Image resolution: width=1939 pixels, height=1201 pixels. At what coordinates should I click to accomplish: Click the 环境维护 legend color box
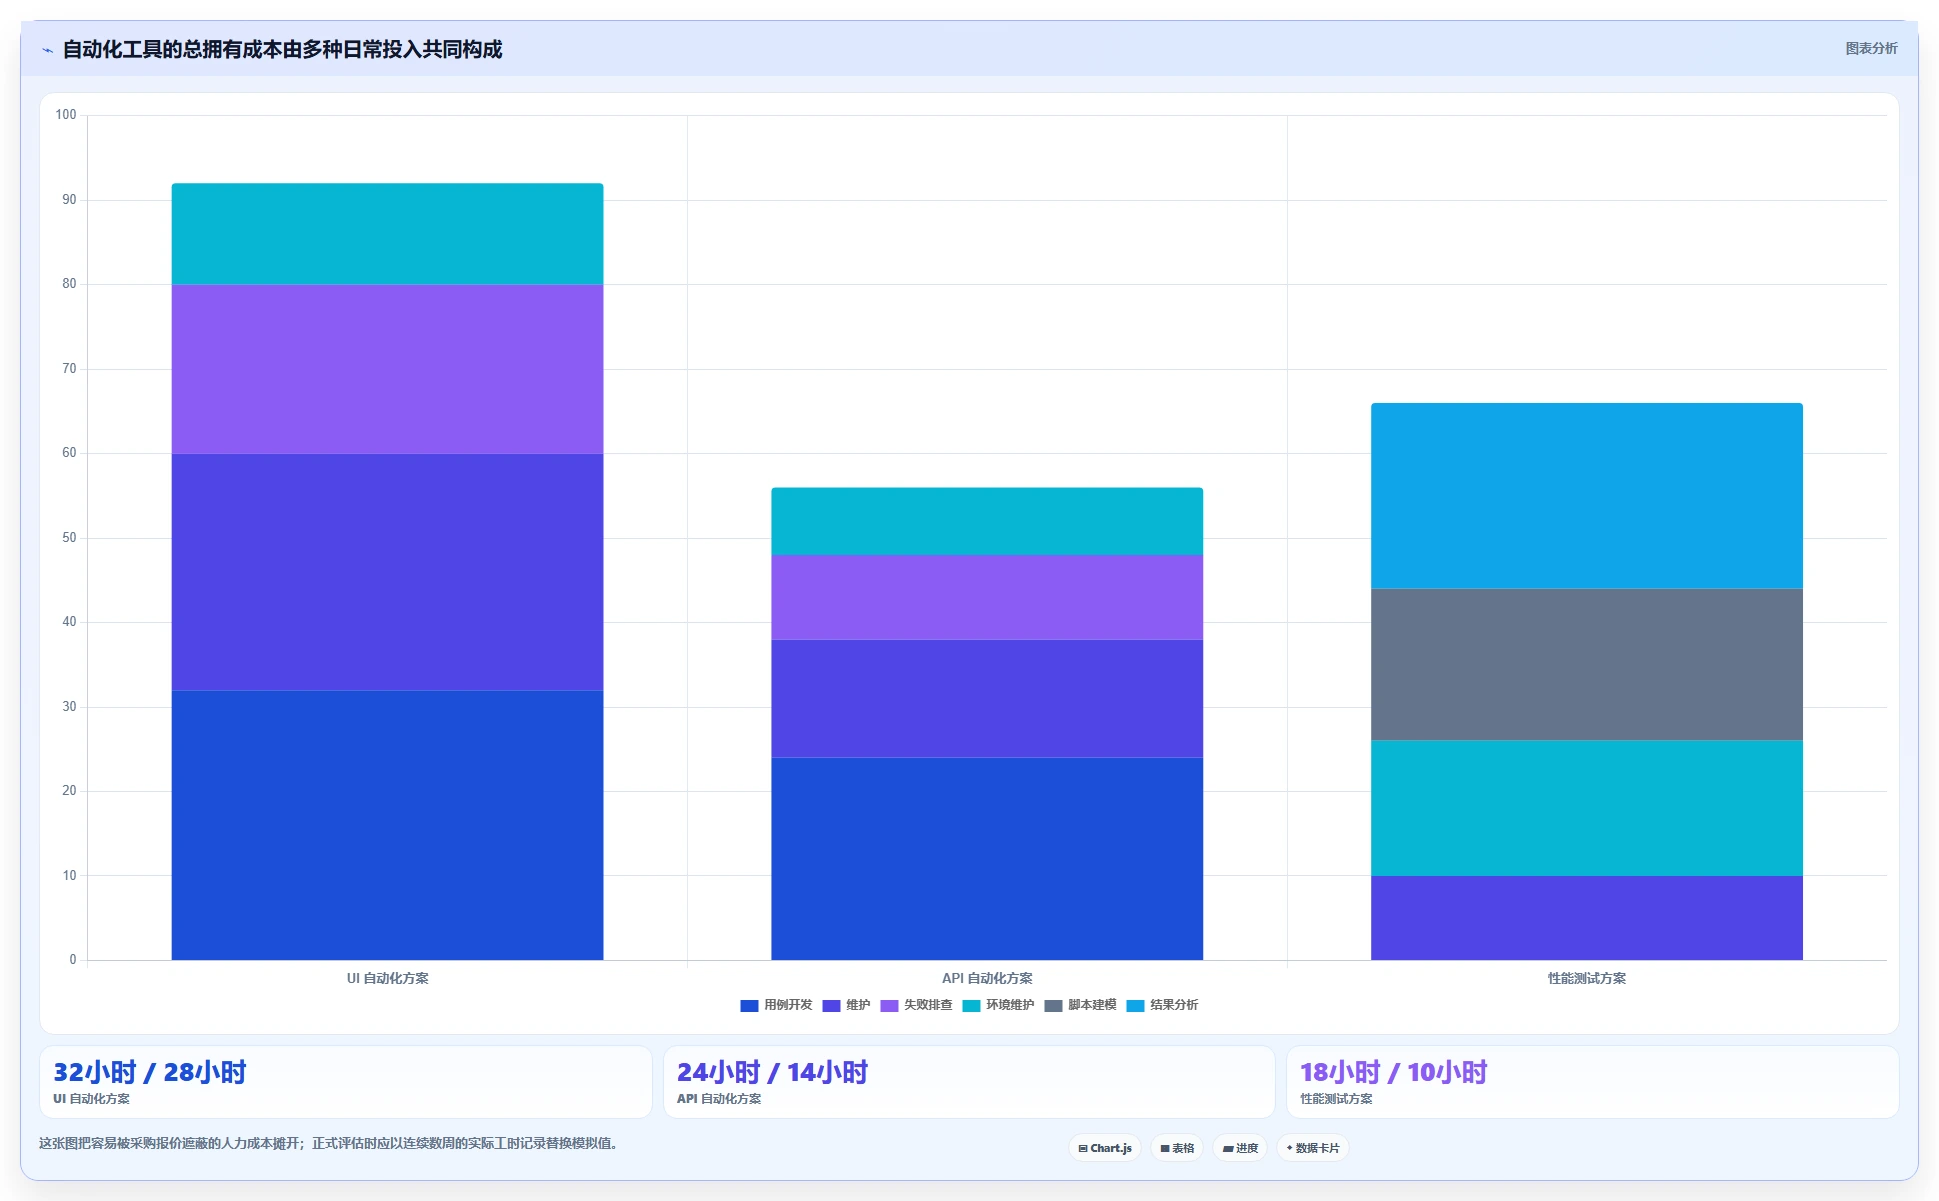971,1006
